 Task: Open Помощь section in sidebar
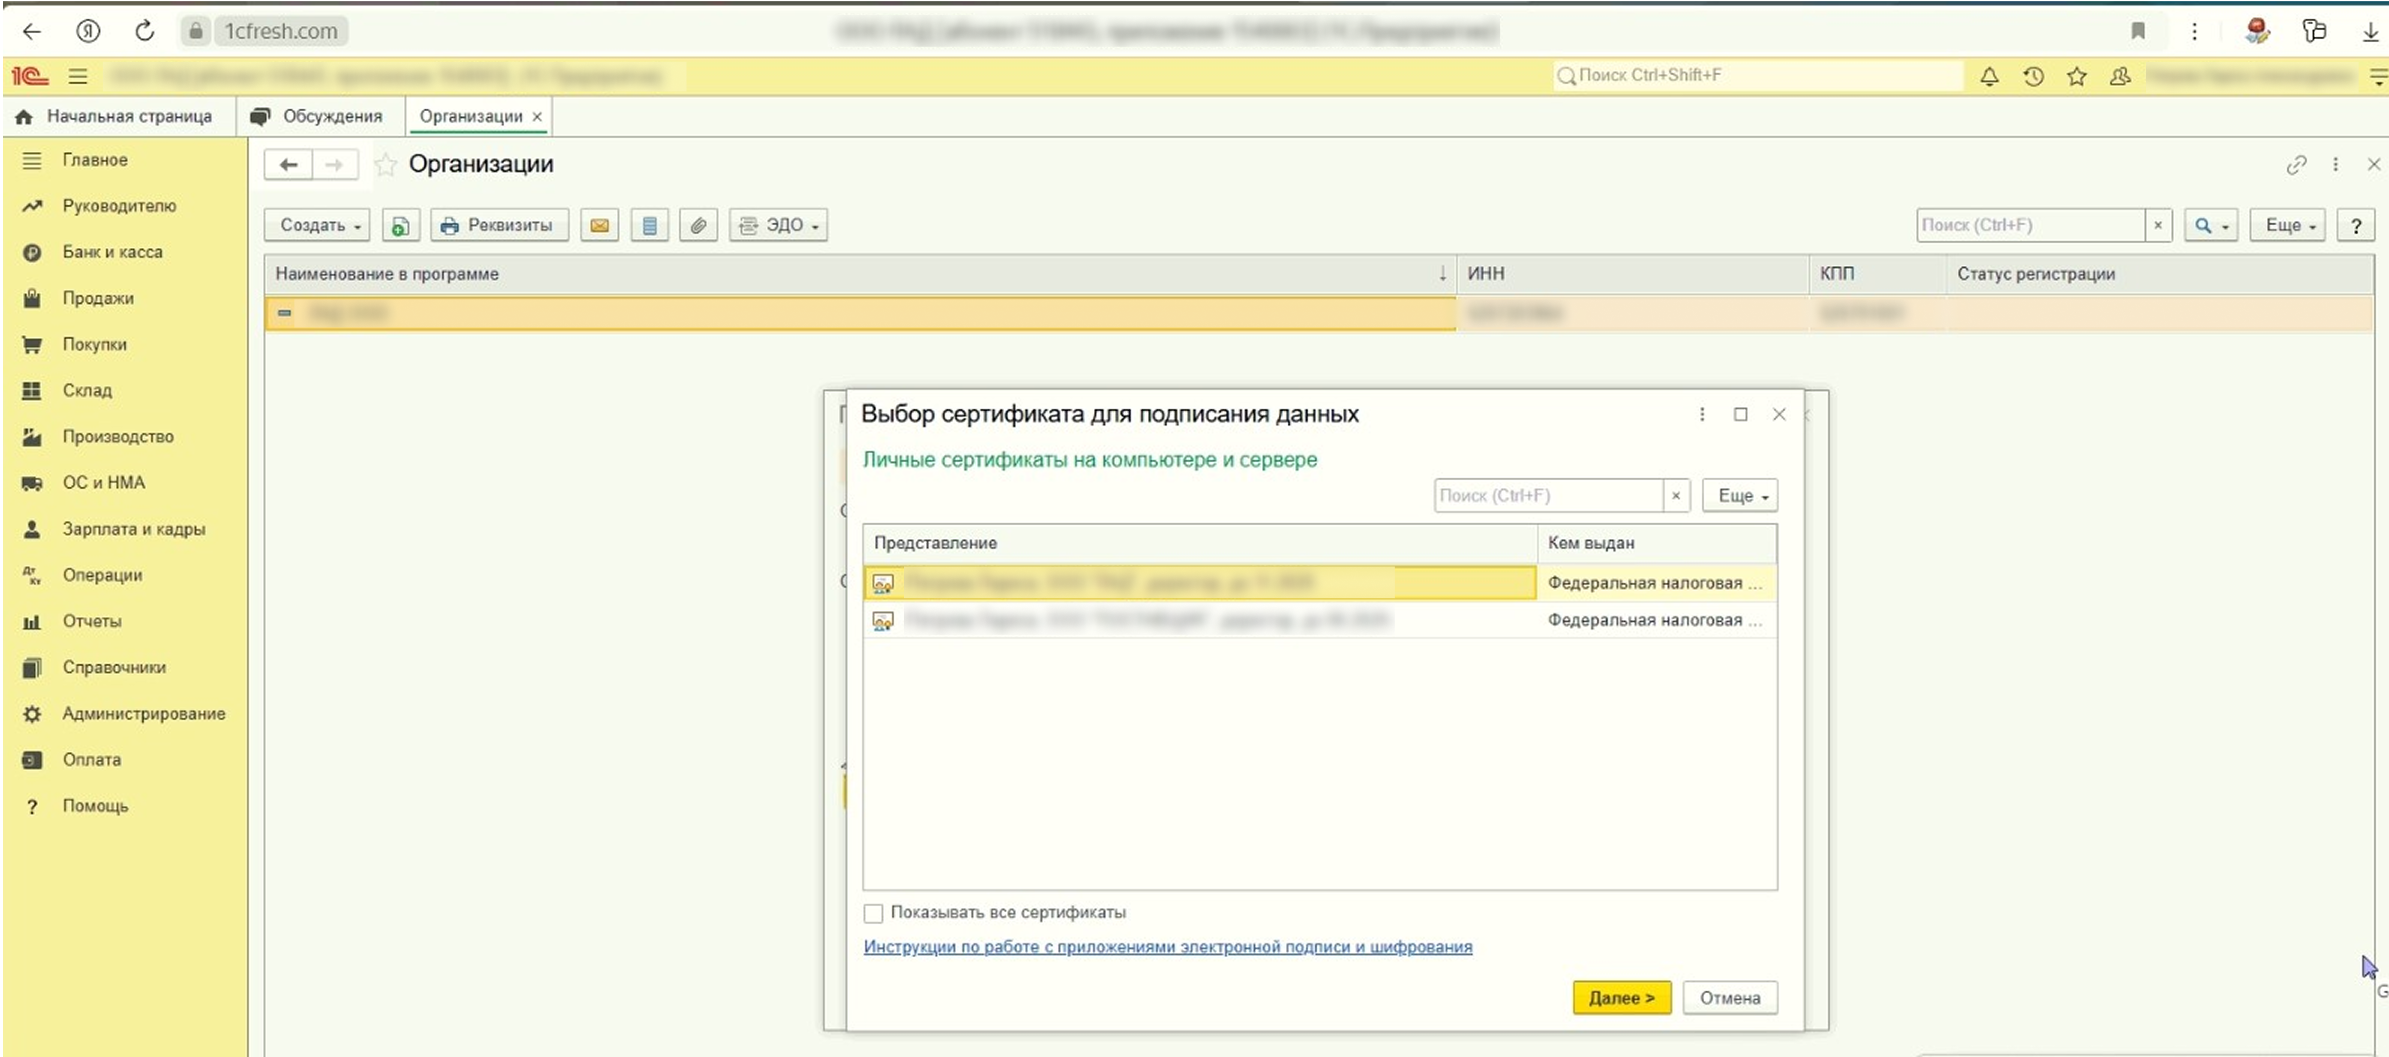(x=95, y=805)
